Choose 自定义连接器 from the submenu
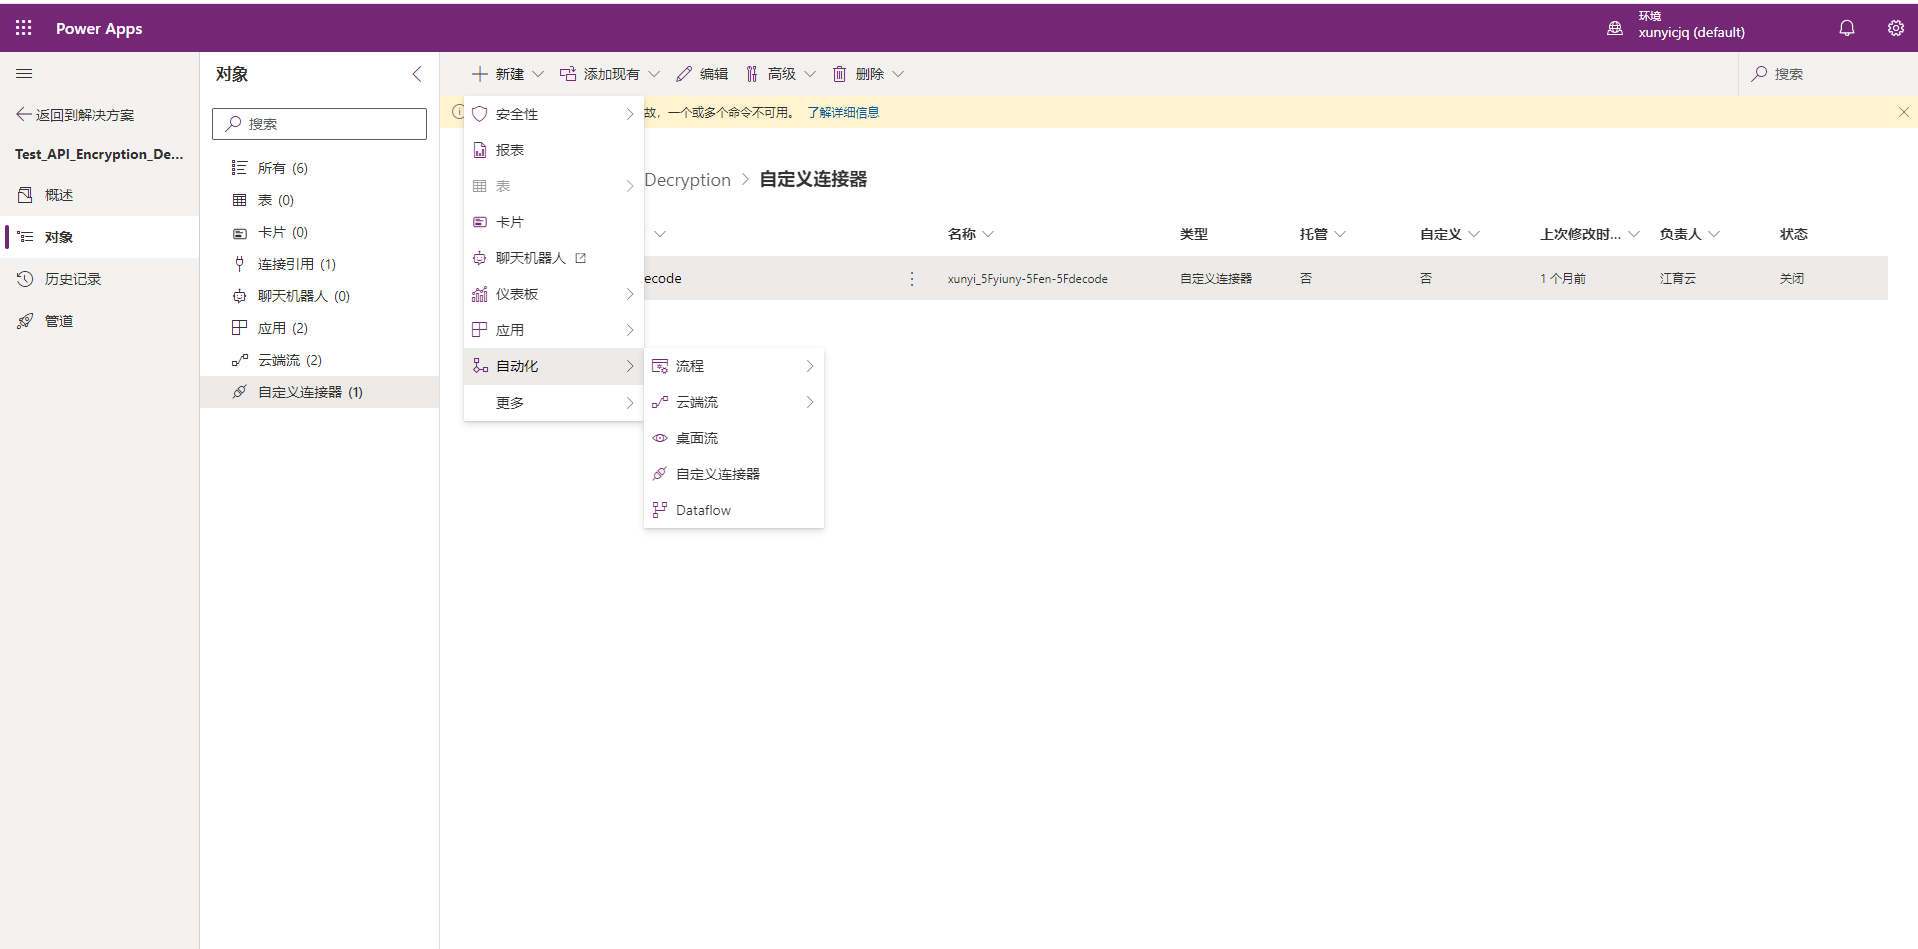 coord(717,474)
